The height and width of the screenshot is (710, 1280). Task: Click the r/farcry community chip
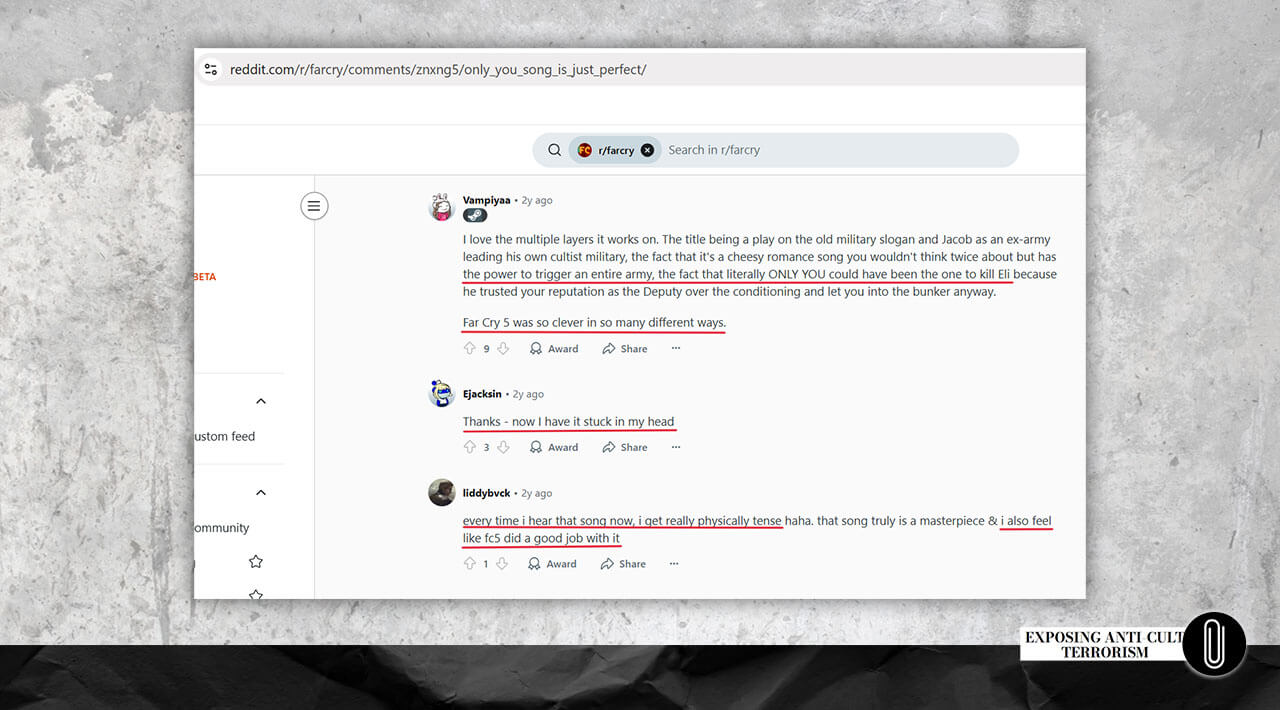tap(615, 150)
